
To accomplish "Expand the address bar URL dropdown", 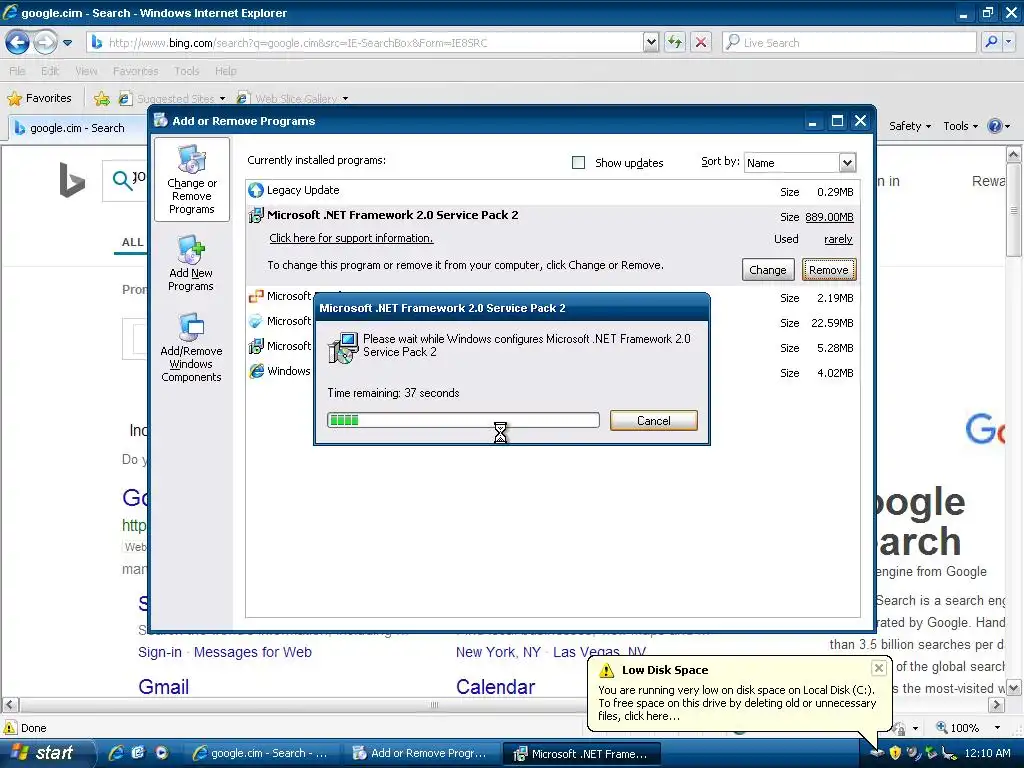I will click(x=651, y=42).
